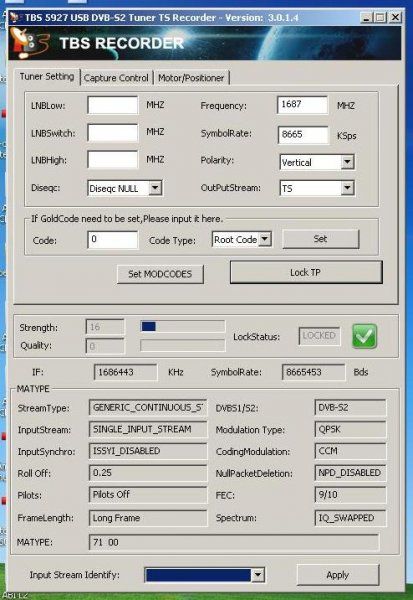Click the Apply button
413x600 pixels.
(338, 575)
